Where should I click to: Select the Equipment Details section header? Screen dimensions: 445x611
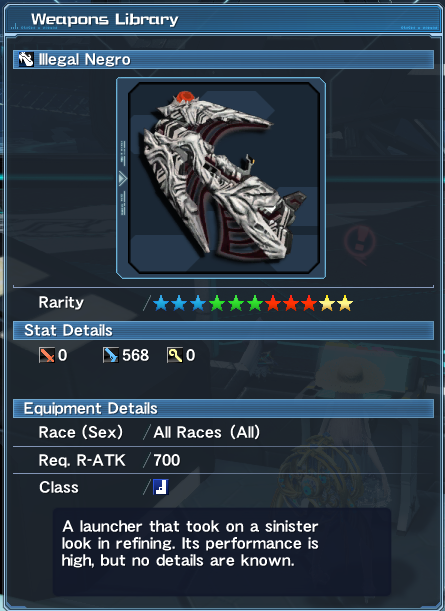223,408
